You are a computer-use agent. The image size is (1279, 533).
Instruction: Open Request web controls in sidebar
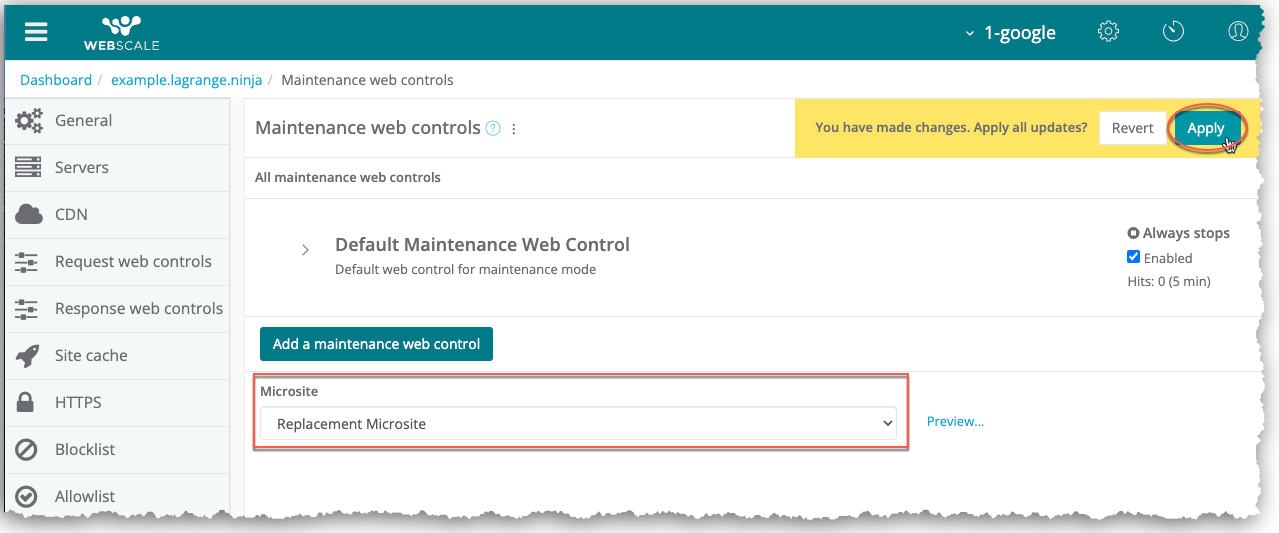[133, 262]
